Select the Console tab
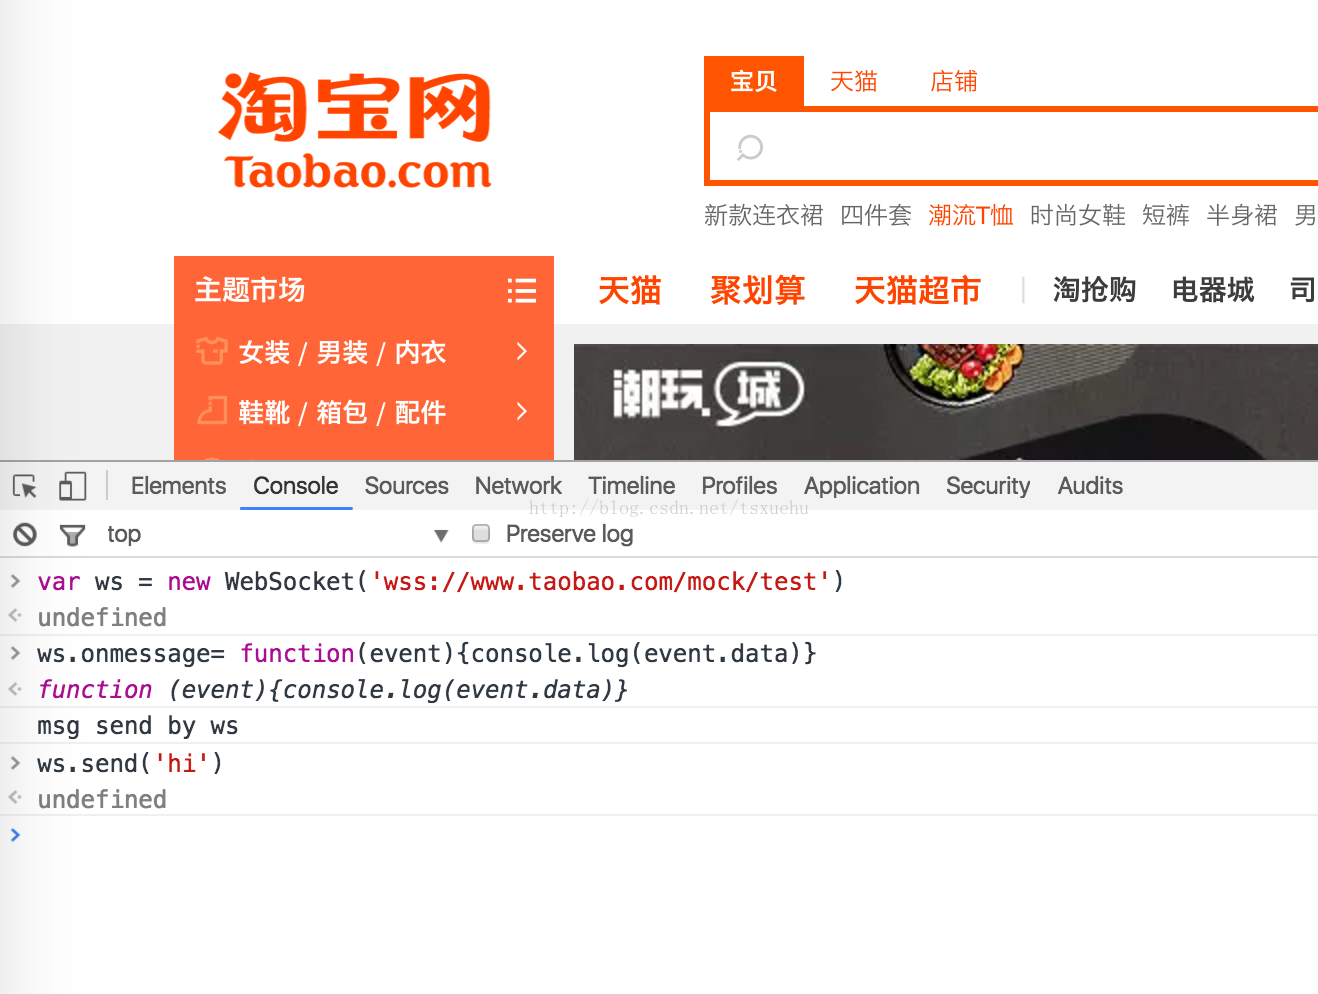This screenshot has width=1318, height=994. click(295, 486)
